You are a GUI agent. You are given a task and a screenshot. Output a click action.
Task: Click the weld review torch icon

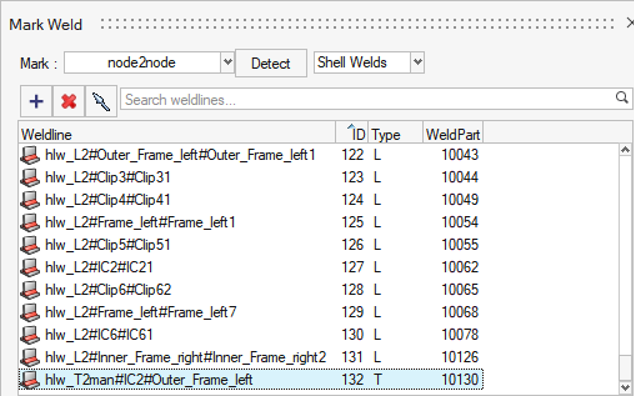coord(101,101)
